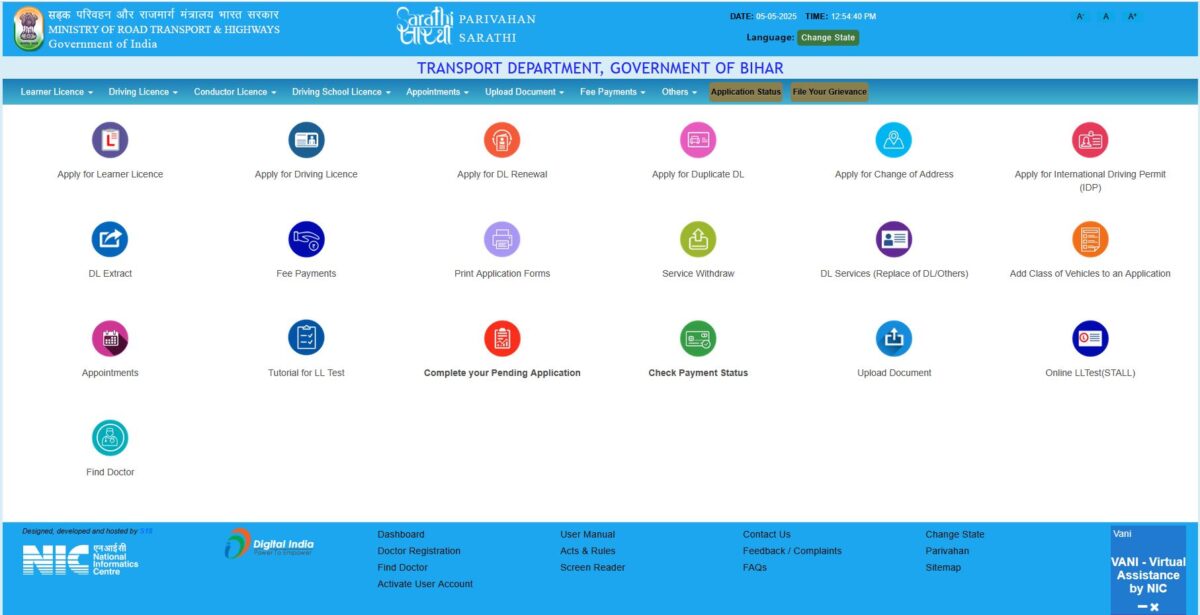This screenshot has width=1200, height=615.
Task: Click the Contact Us footer link
Action: (767, 534)
